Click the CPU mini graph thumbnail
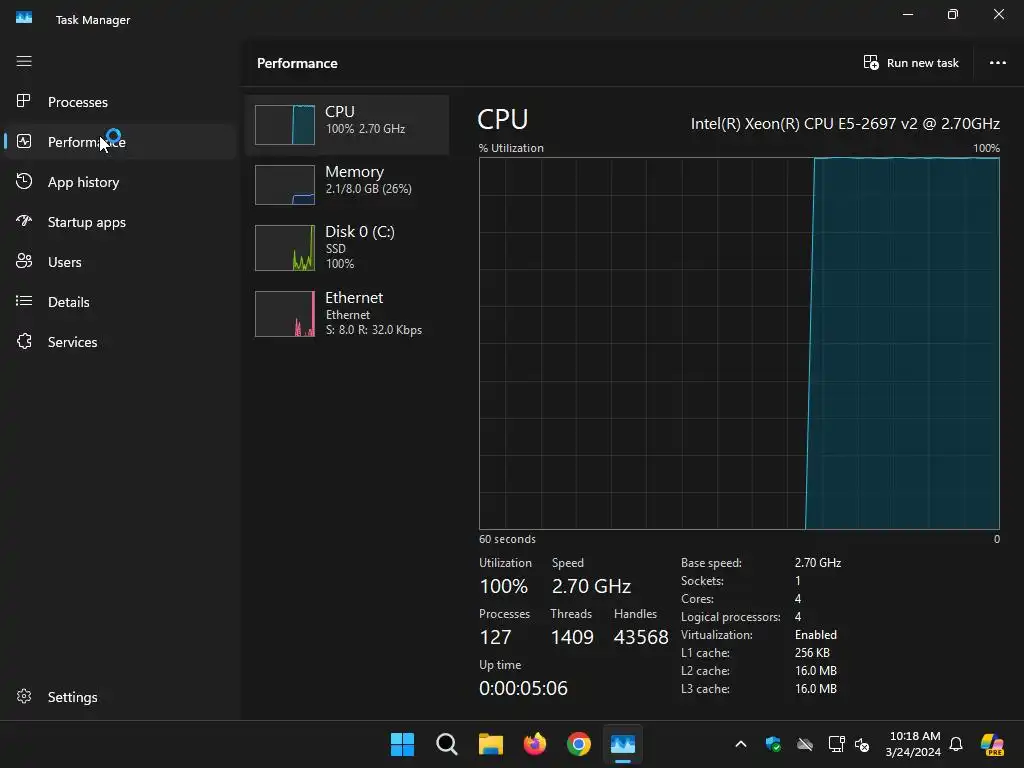Viewport: 1024px width, 768px height. (285, 125)
